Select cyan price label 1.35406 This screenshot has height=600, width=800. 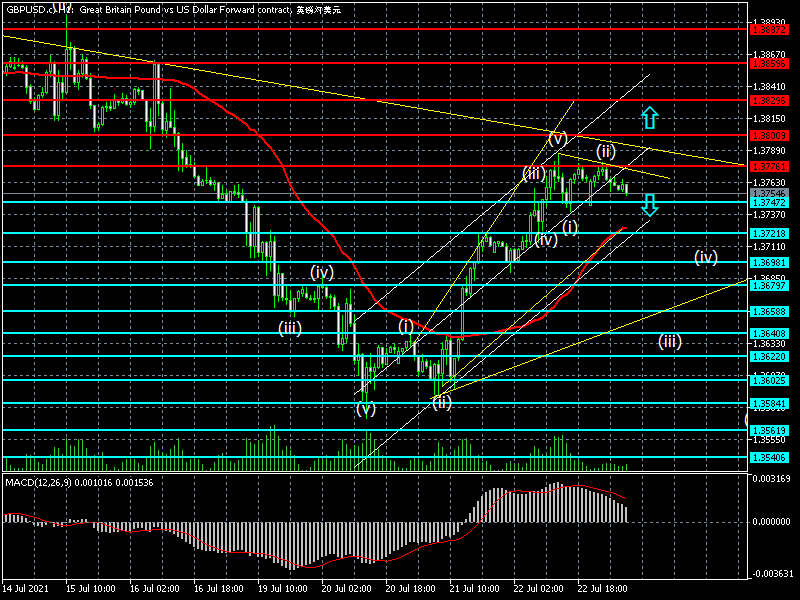pos(769,458)
